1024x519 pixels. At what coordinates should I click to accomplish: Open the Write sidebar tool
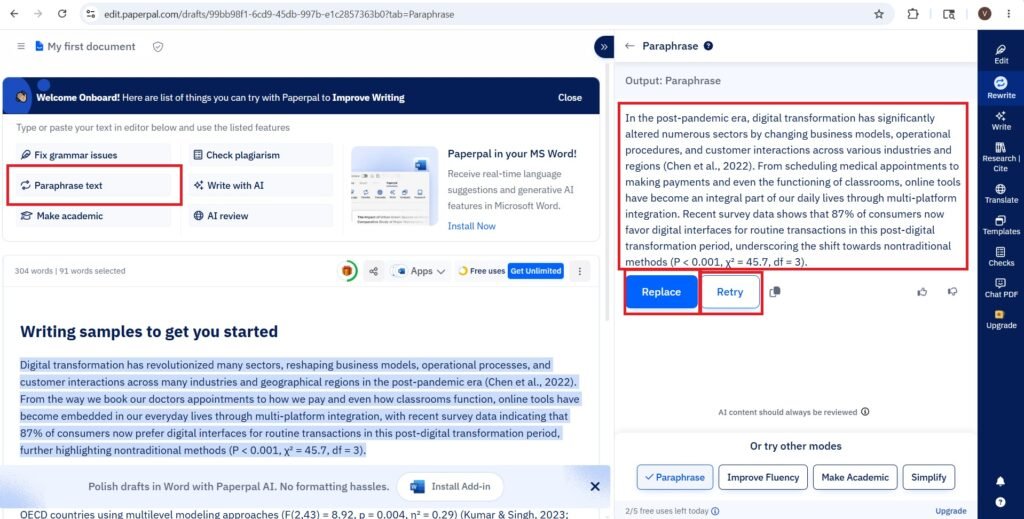click(x=1000, y=120)
